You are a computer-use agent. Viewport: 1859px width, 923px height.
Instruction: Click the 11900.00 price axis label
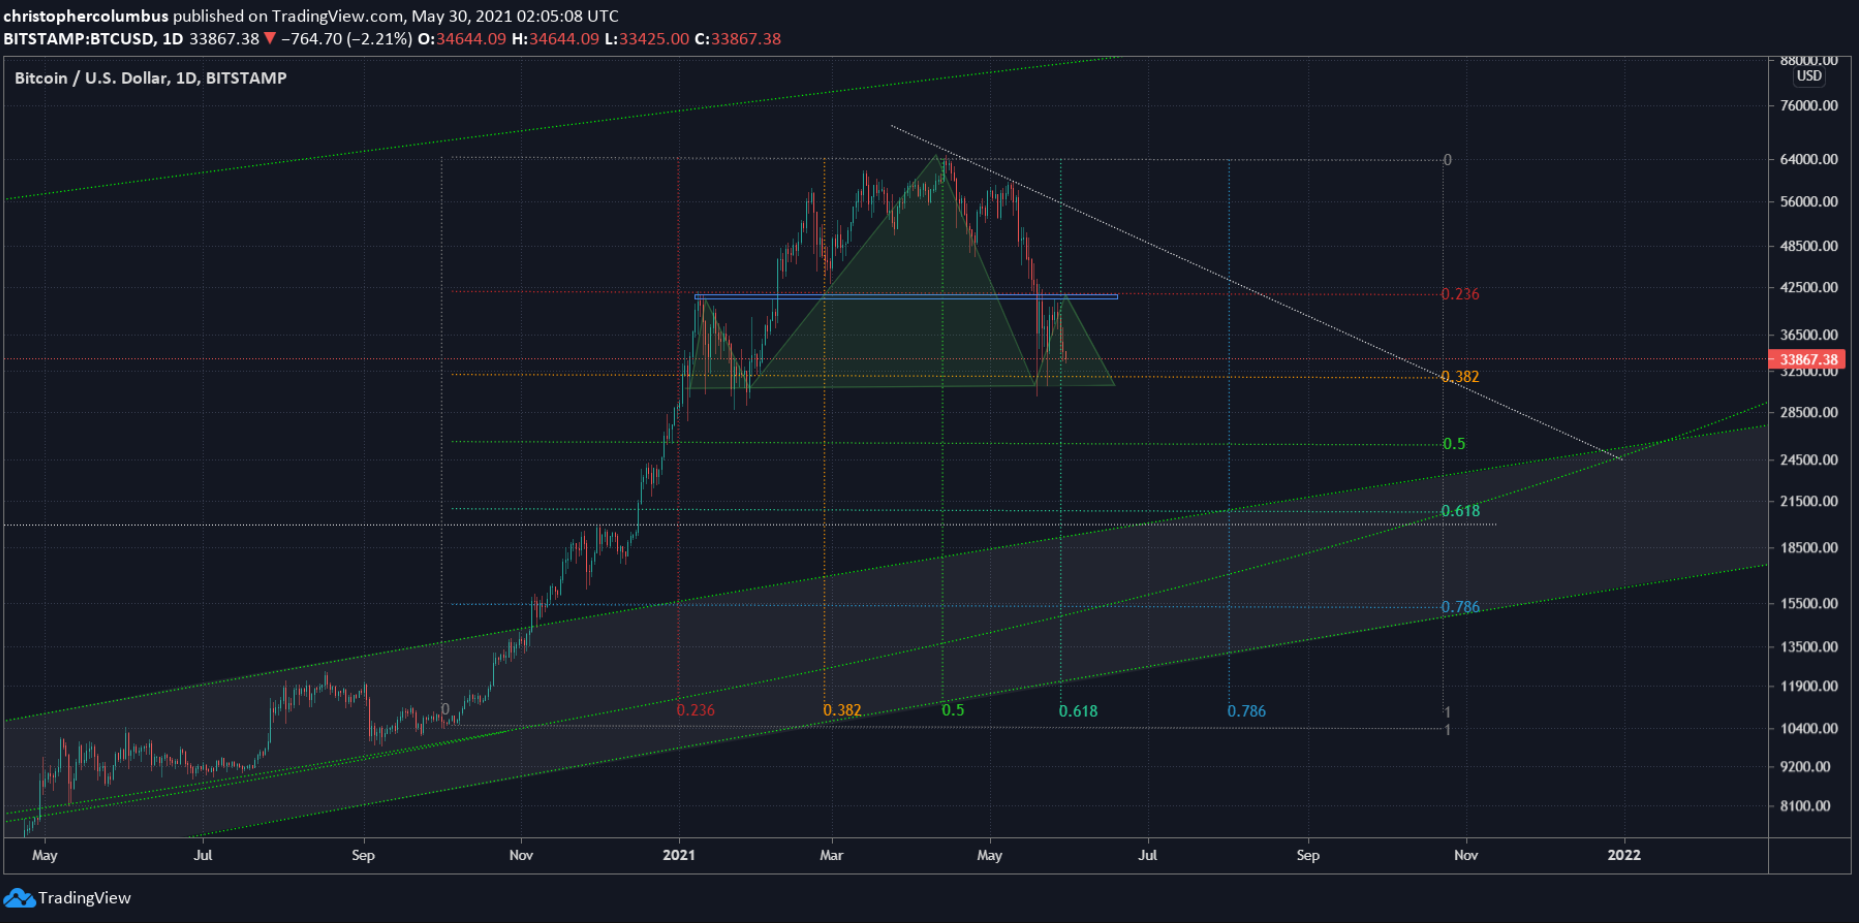coord(1809,686)
